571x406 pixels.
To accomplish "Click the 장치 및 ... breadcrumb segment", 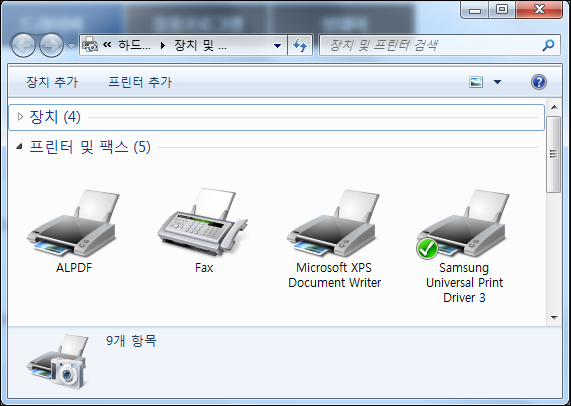I will pyautogui.click(x=200, y=45).
